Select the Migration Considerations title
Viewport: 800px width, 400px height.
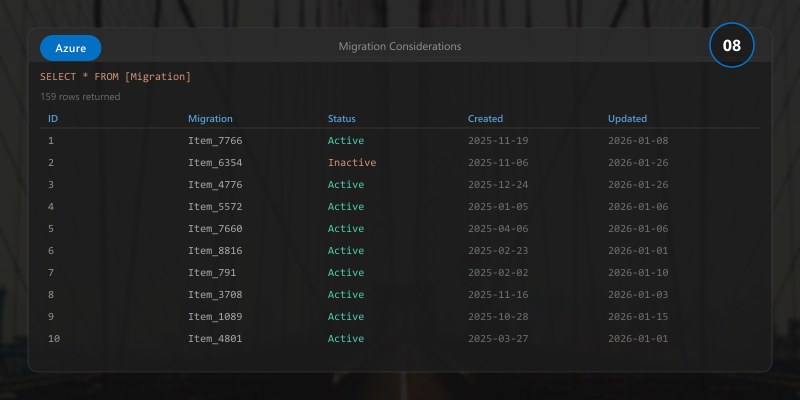(400, 46)
